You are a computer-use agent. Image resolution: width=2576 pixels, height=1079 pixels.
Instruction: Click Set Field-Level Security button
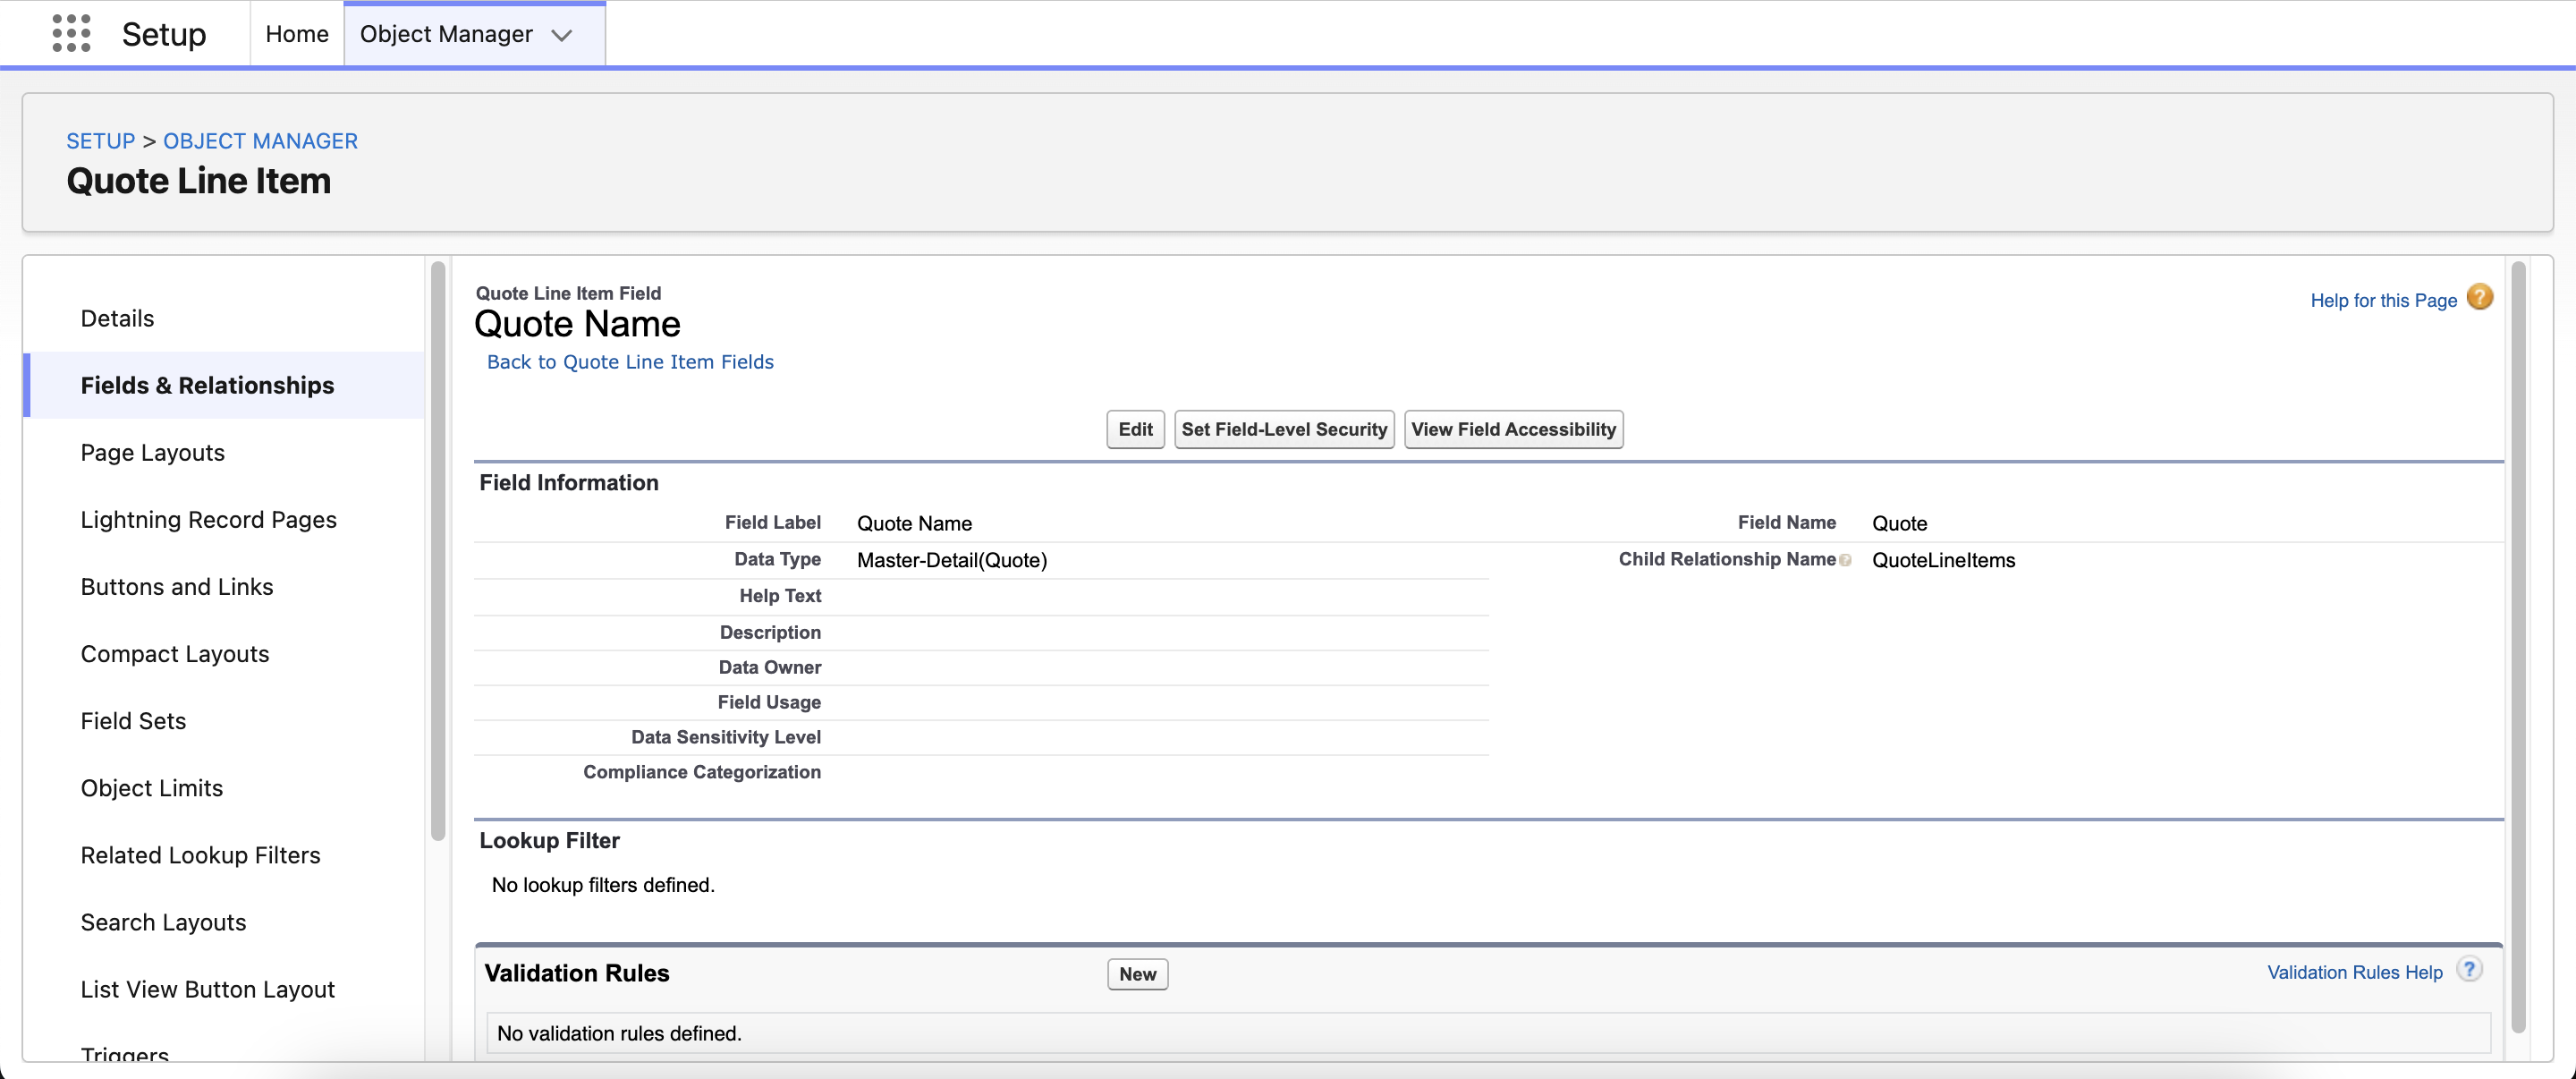click(1284, 429)
